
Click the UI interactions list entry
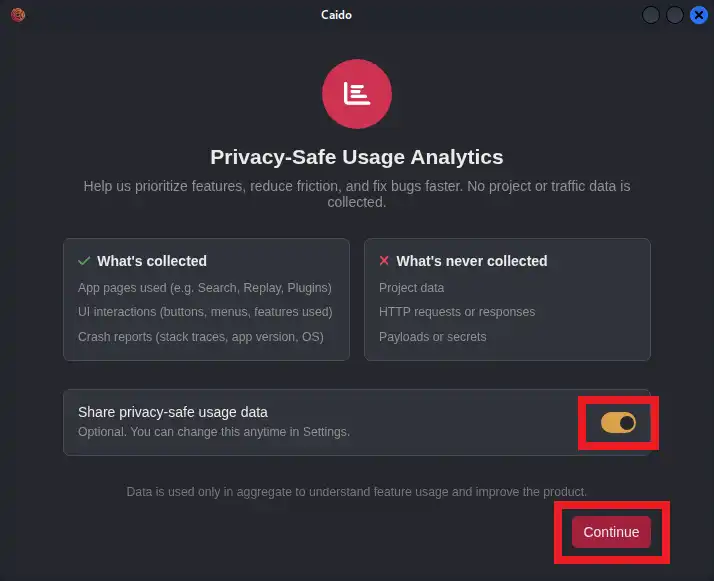point(205,312)
